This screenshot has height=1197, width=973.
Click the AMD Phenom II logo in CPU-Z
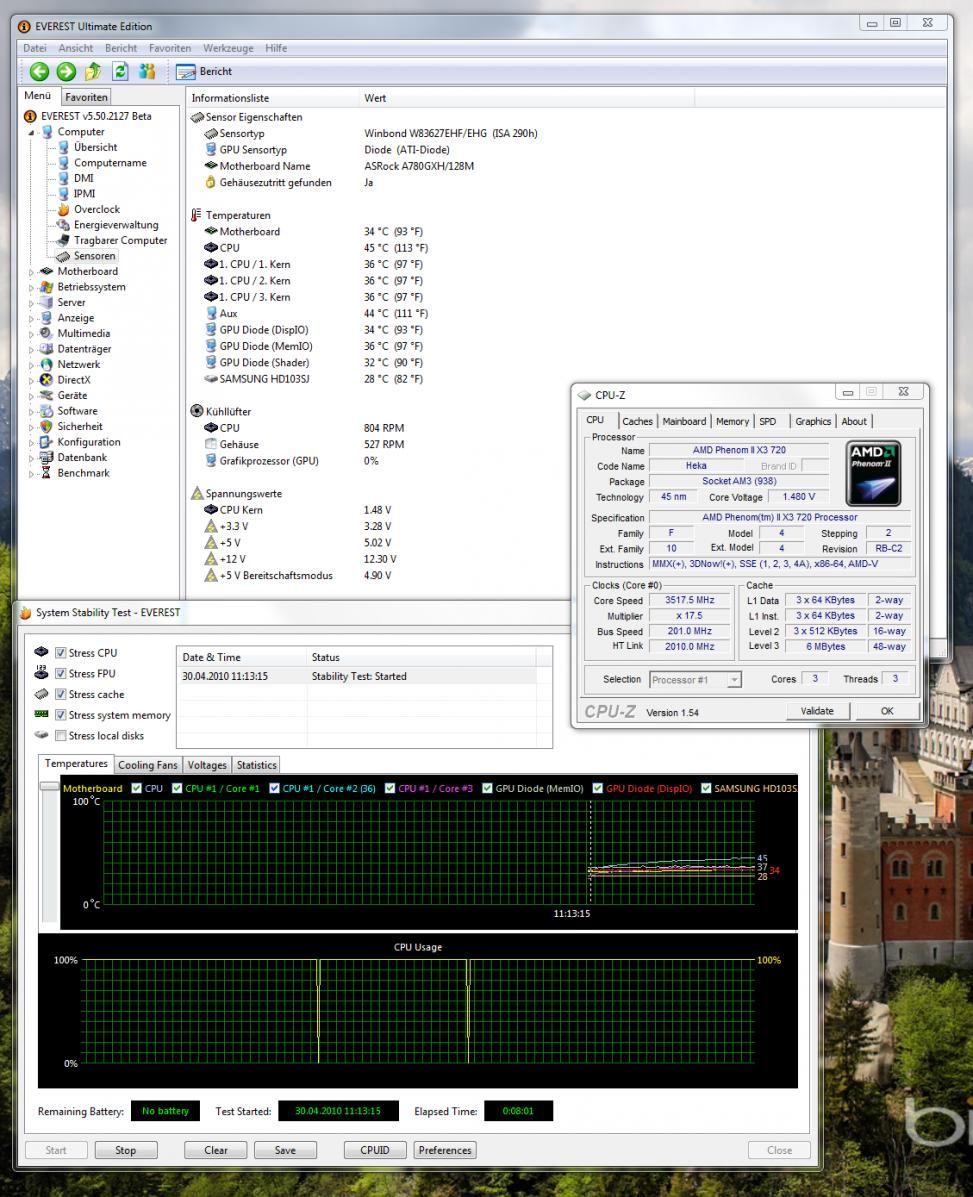874,473
